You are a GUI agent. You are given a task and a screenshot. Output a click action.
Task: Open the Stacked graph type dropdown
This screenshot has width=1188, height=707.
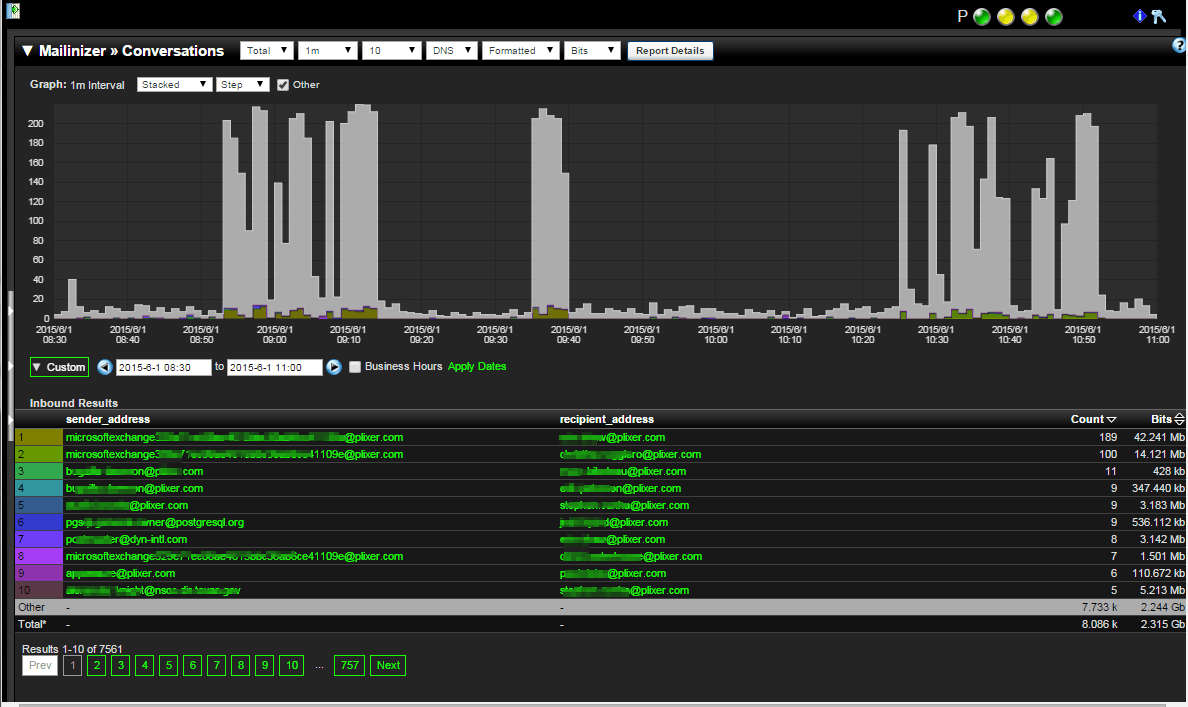(174, 85)
